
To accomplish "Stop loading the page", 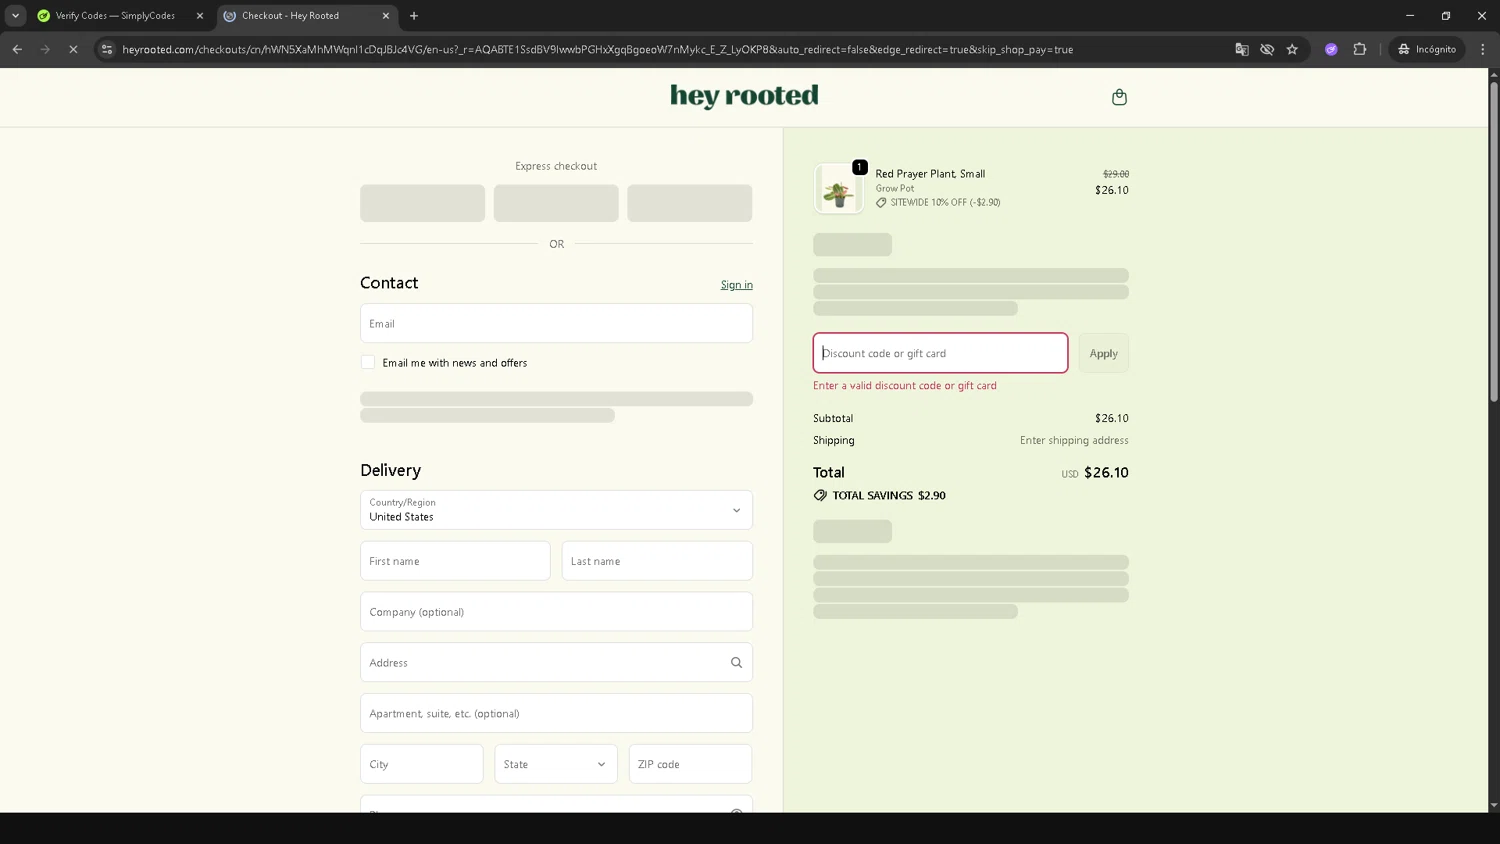I will pyautogui.click(x=73, y=49).
